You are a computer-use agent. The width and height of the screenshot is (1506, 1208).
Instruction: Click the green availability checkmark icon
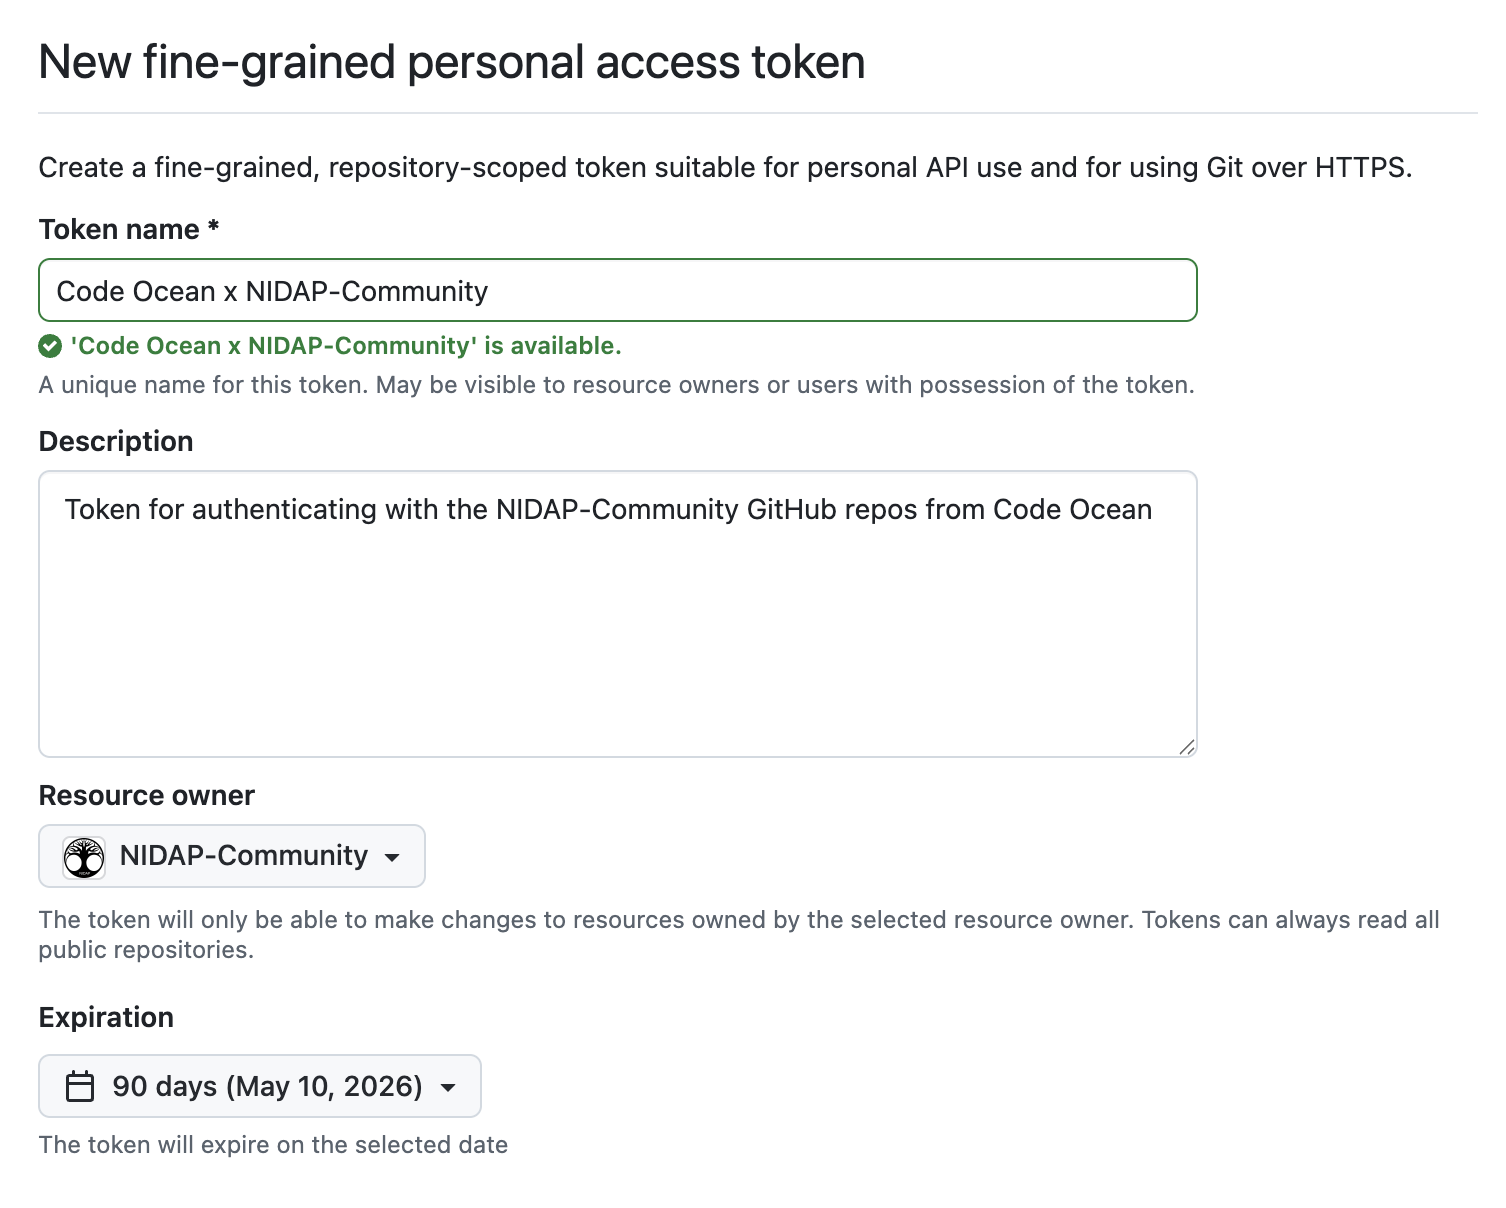click(x=50, y=346)
